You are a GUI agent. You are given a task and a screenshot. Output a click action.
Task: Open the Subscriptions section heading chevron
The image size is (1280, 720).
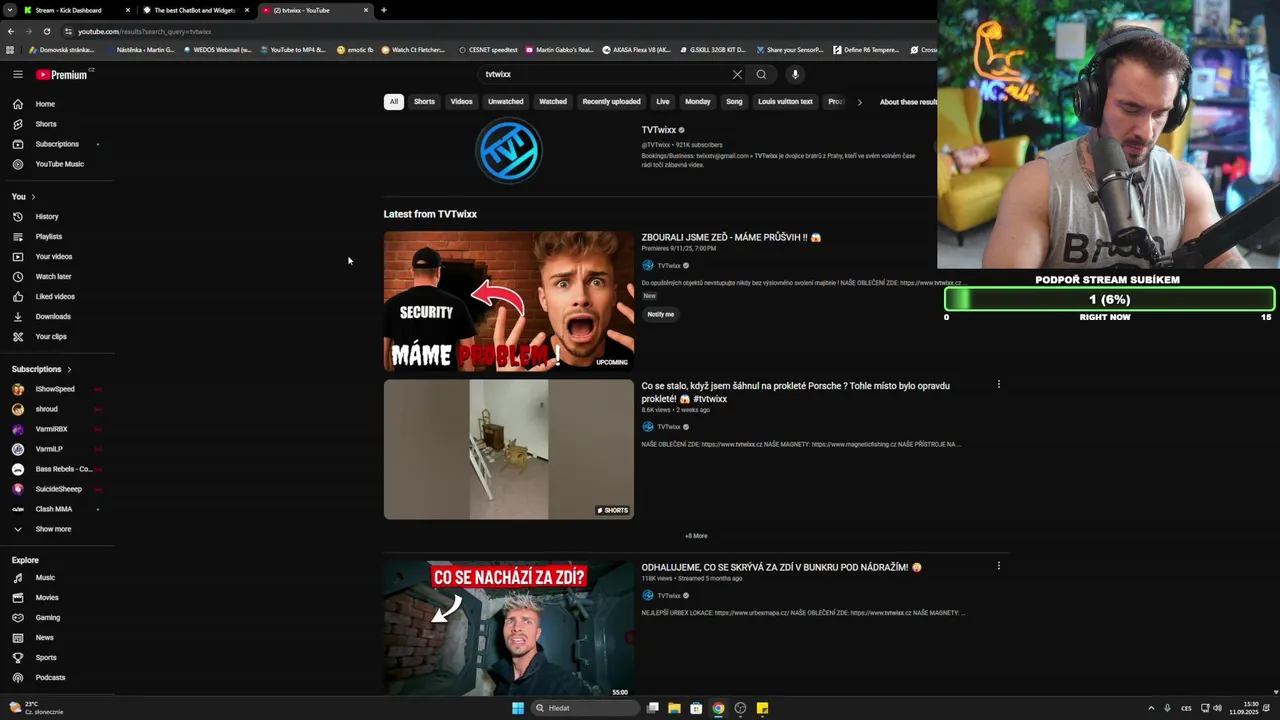[69, 369]
